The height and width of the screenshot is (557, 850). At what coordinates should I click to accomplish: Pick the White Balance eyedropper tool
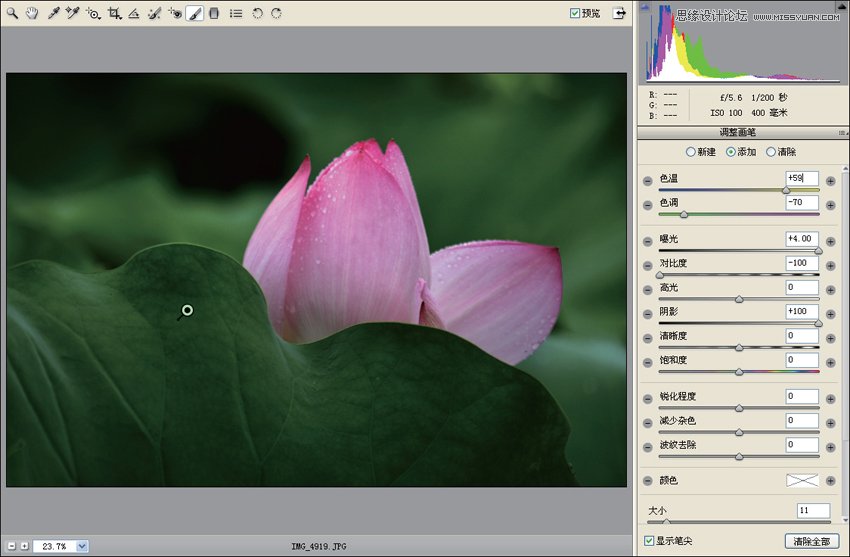coord(53,13)
